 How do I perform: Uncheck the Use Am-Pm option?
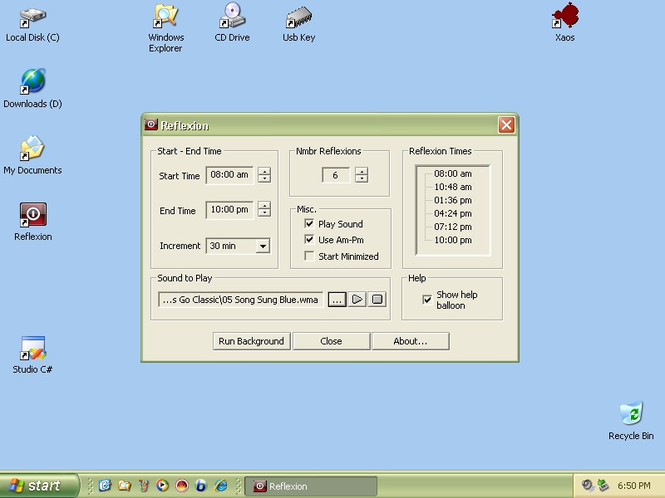coord(309,240)
